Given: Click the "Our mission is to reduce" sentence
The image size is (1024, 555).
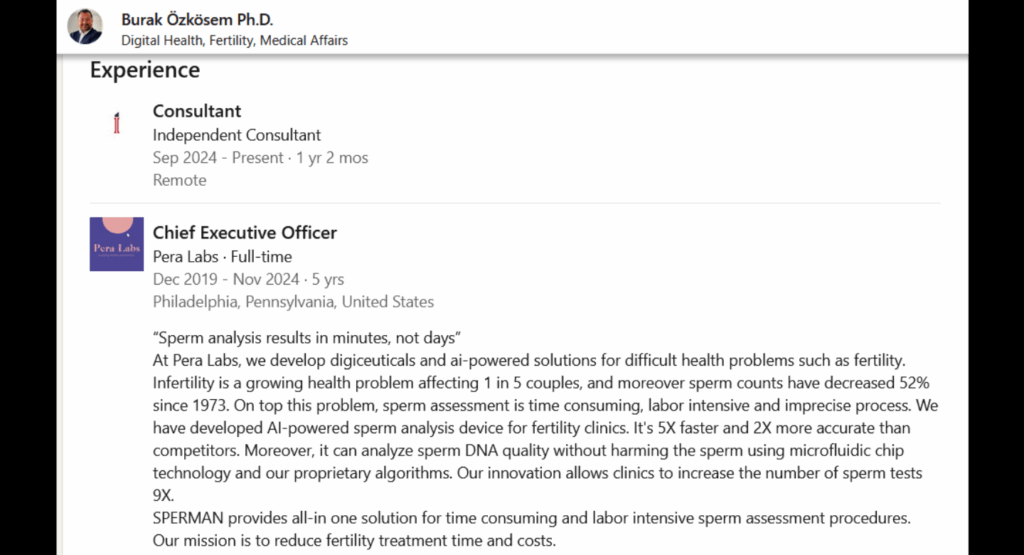Looking at the screenshot, I should click(354, 541).
